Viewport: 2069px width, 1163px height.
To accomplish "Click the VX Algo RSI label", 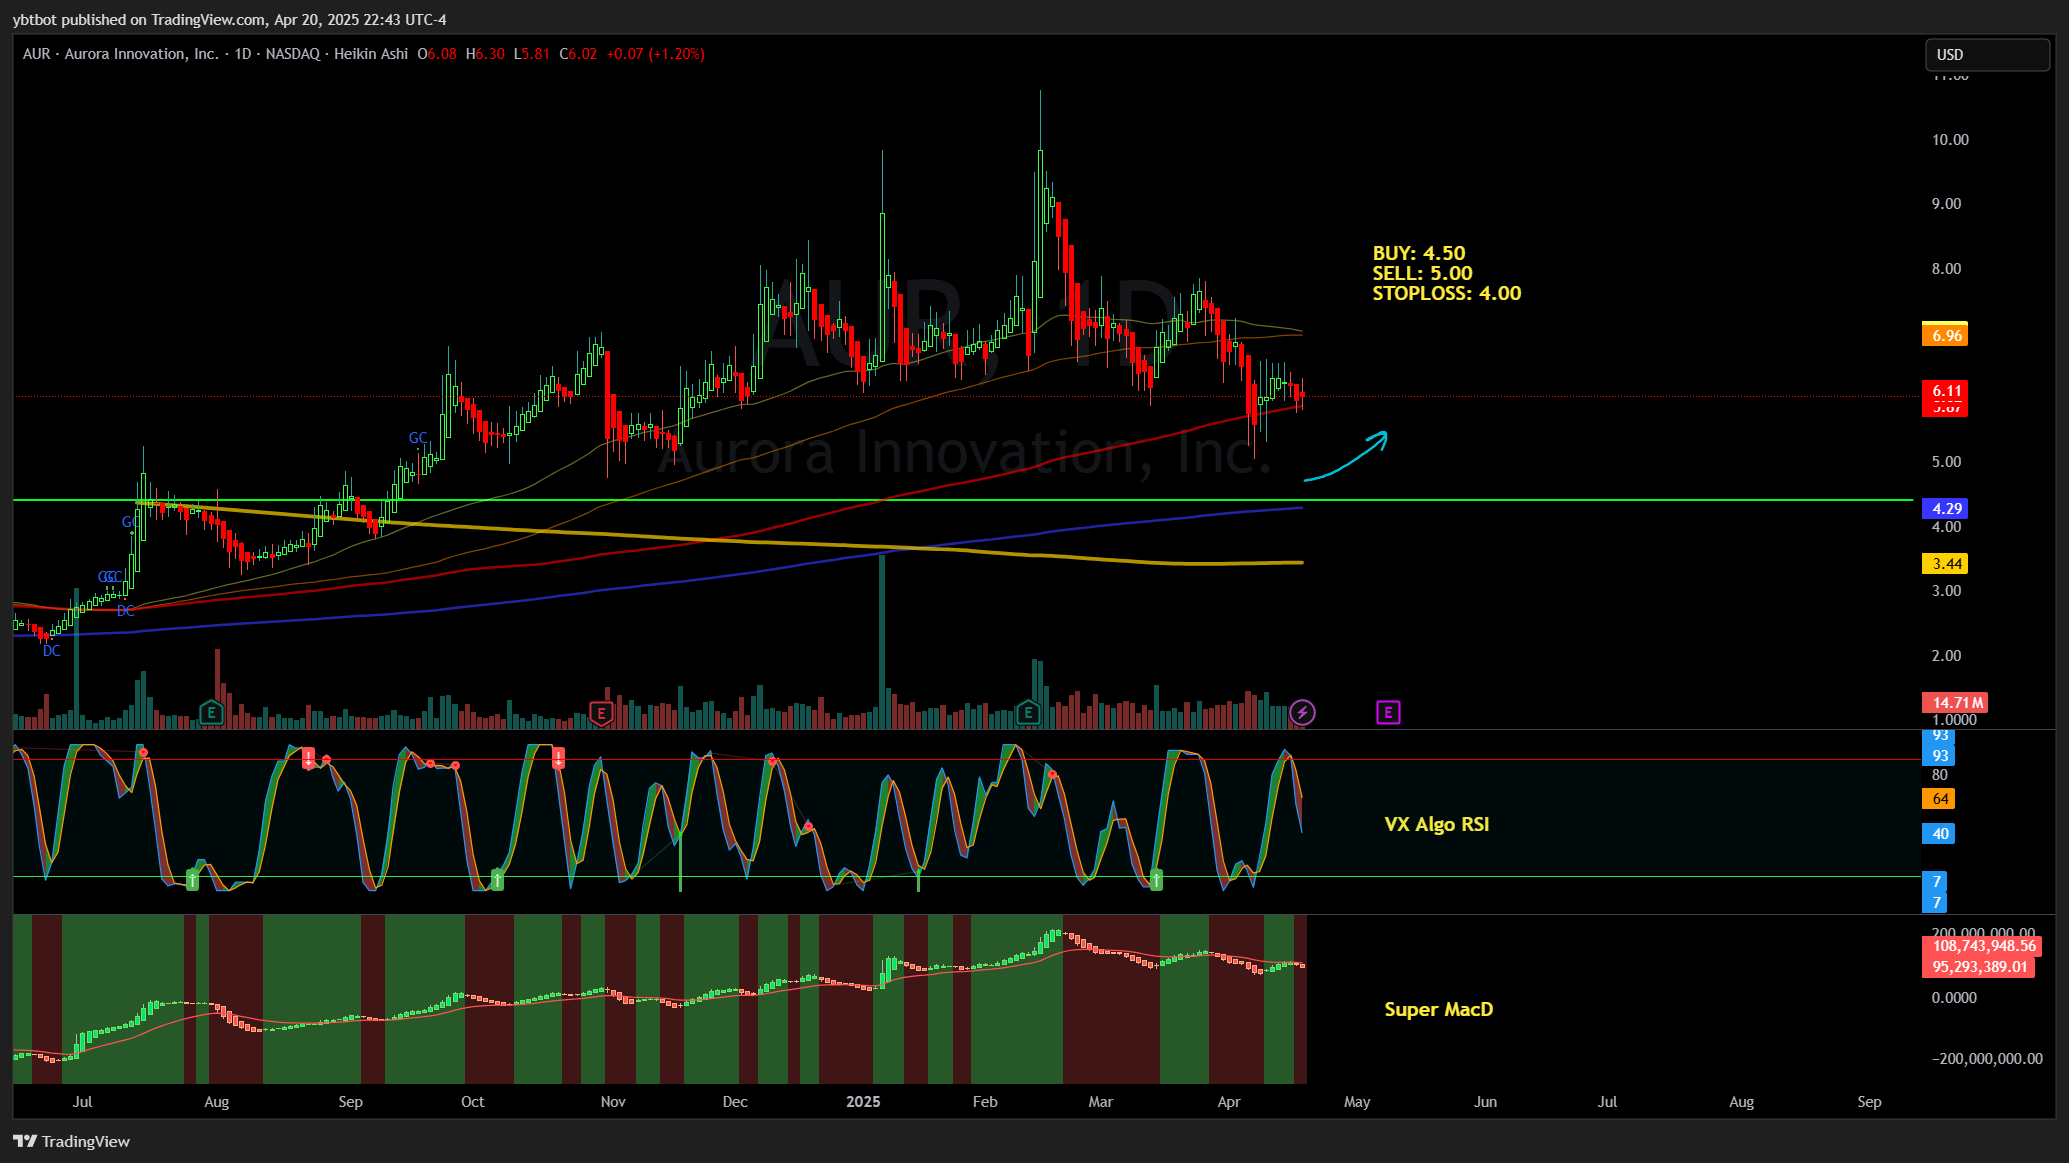I will (1436, 824).
